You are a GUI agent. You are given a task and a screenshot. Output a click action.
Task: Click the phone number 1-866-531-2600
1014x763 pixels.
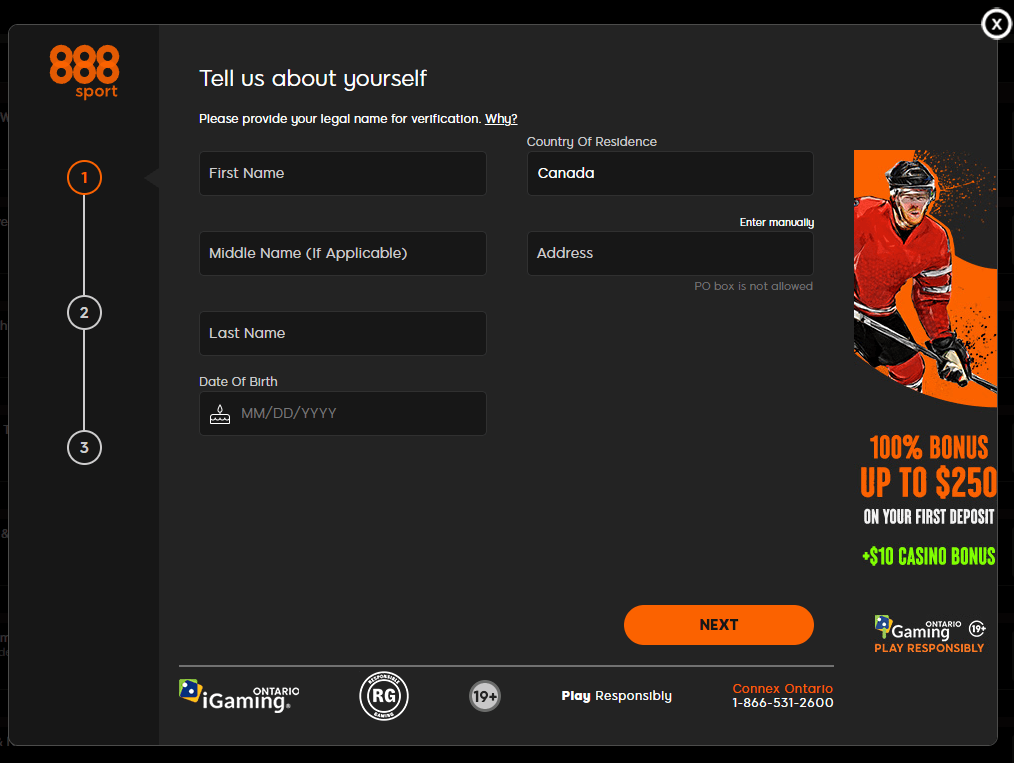click(x=782, y=703)
